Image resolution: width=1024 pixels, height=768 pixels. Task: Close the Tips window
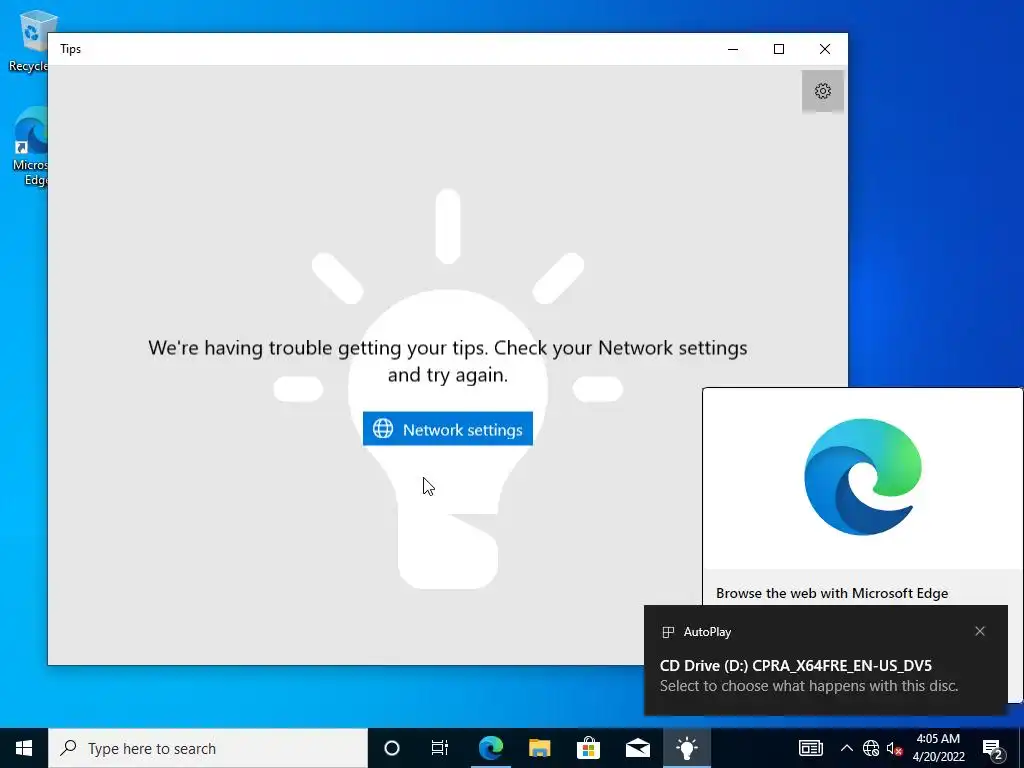click(825, 49)
